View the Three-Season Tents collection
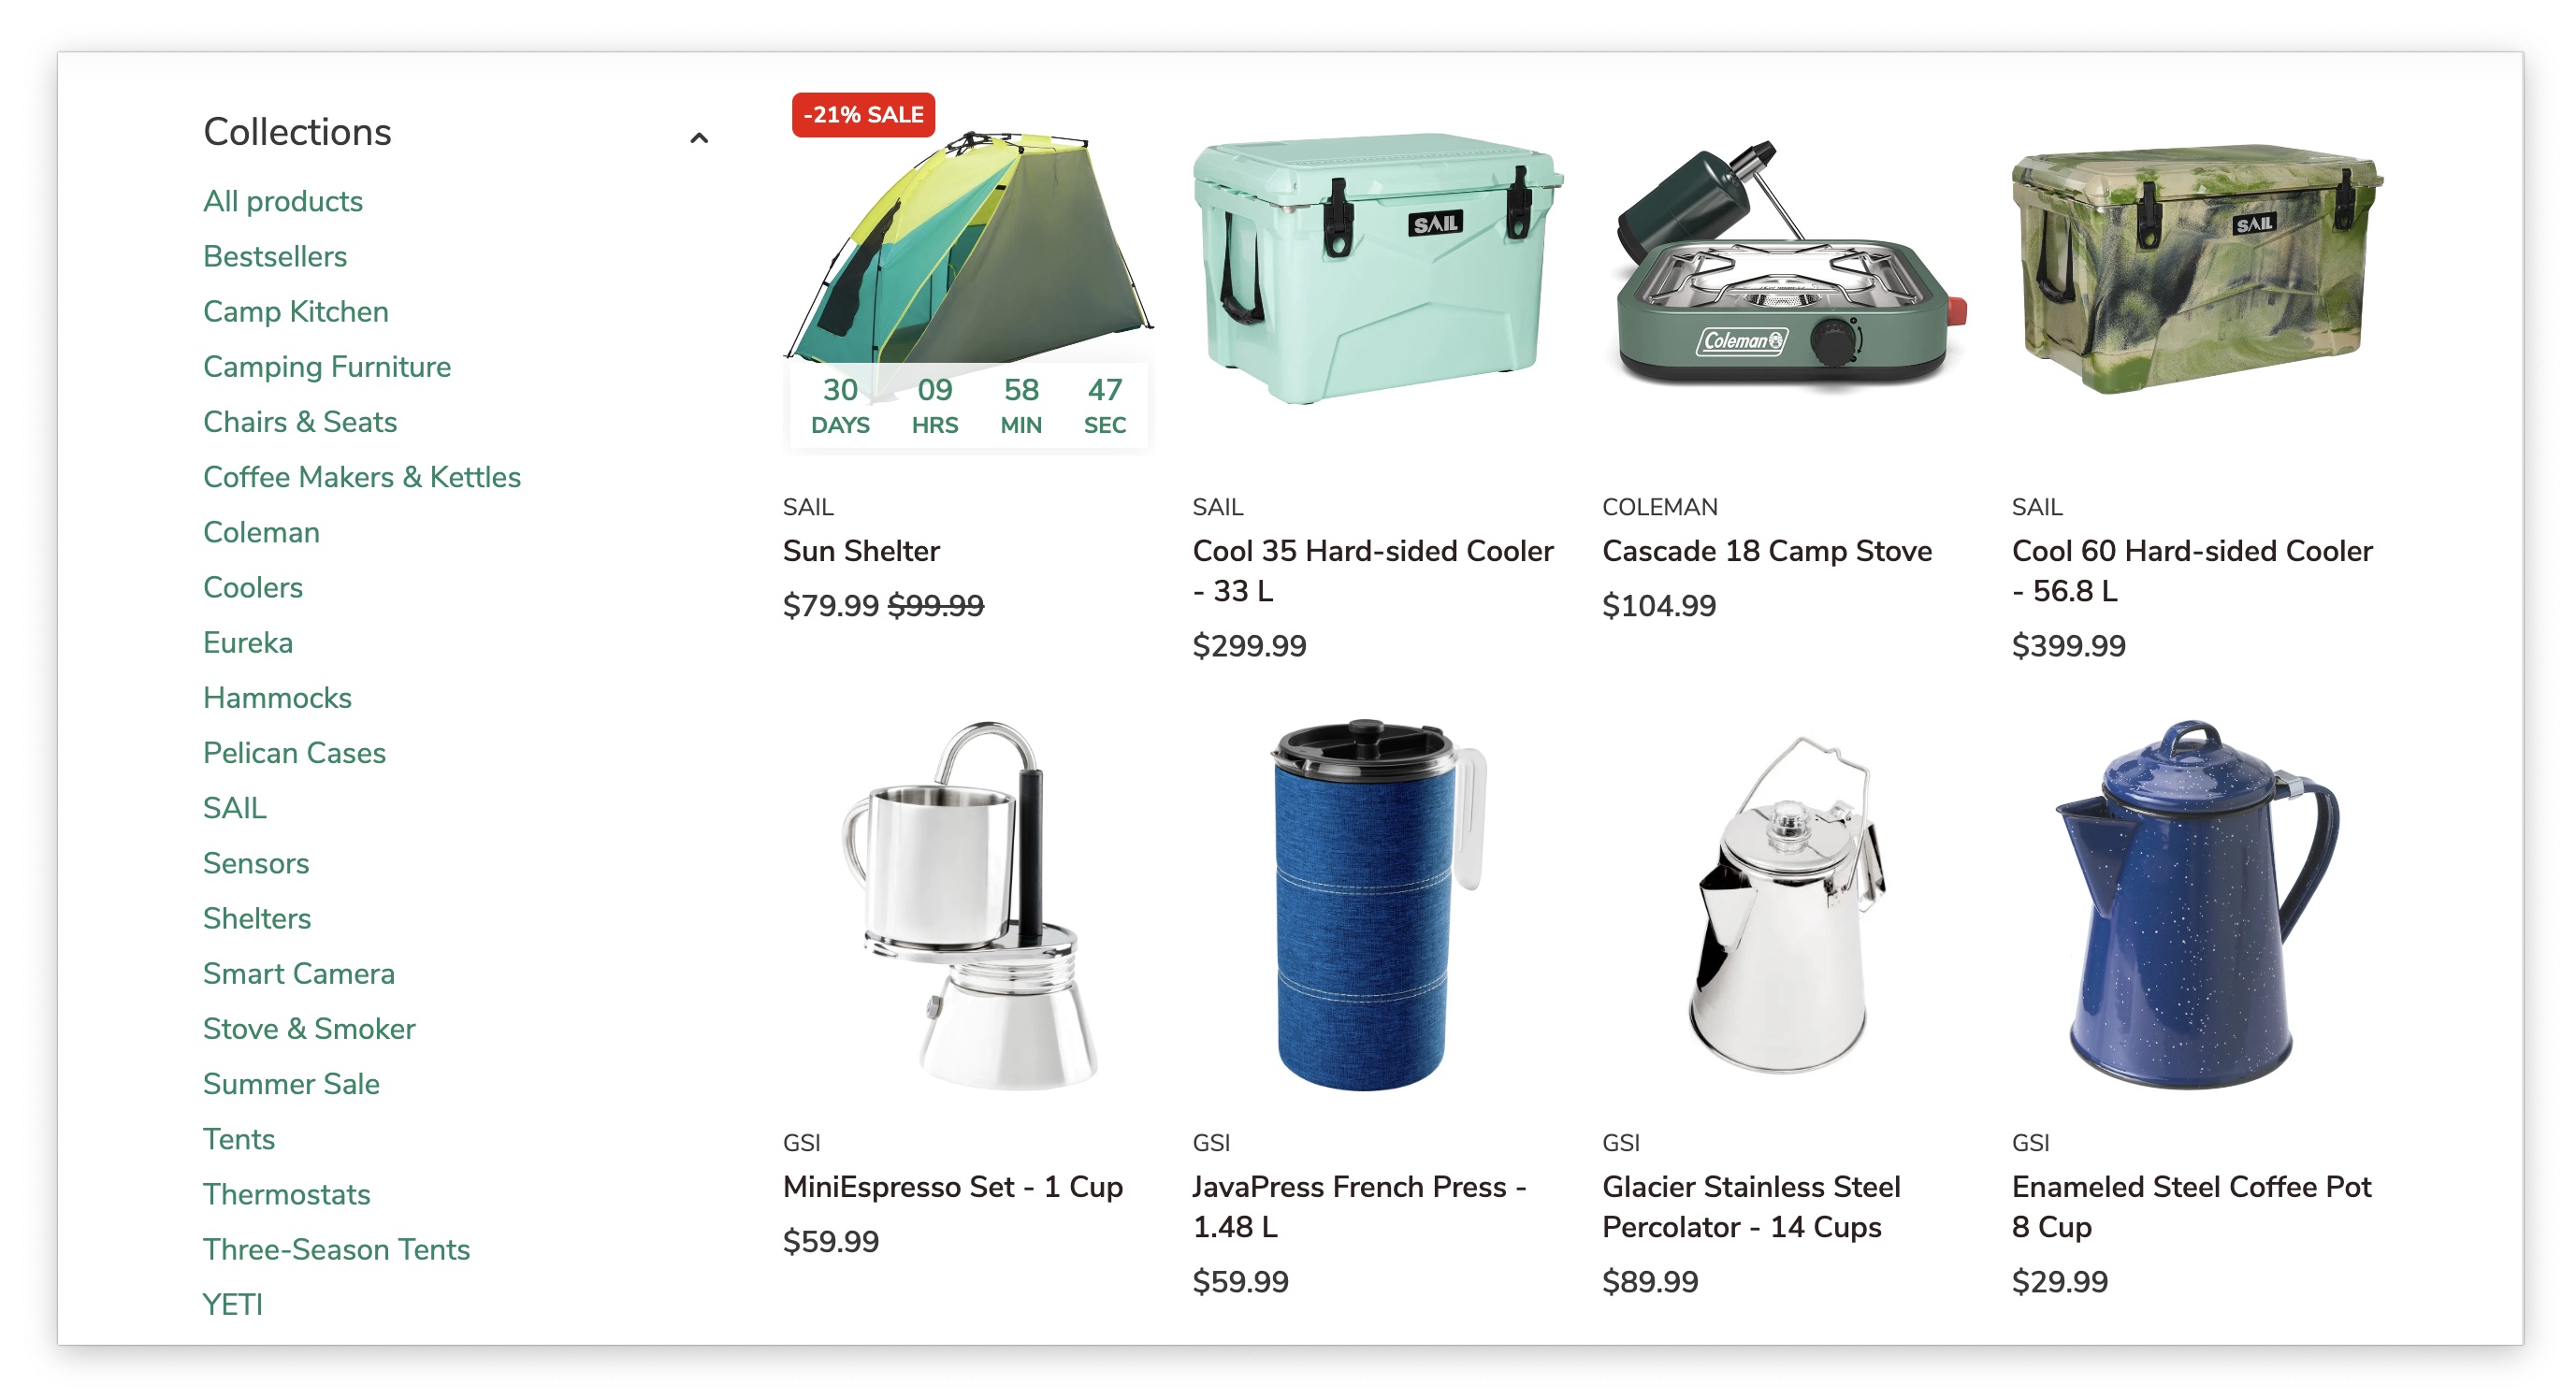Screen dimensions: 2576x1399 pyautogui.click(x=336, y=1249)
